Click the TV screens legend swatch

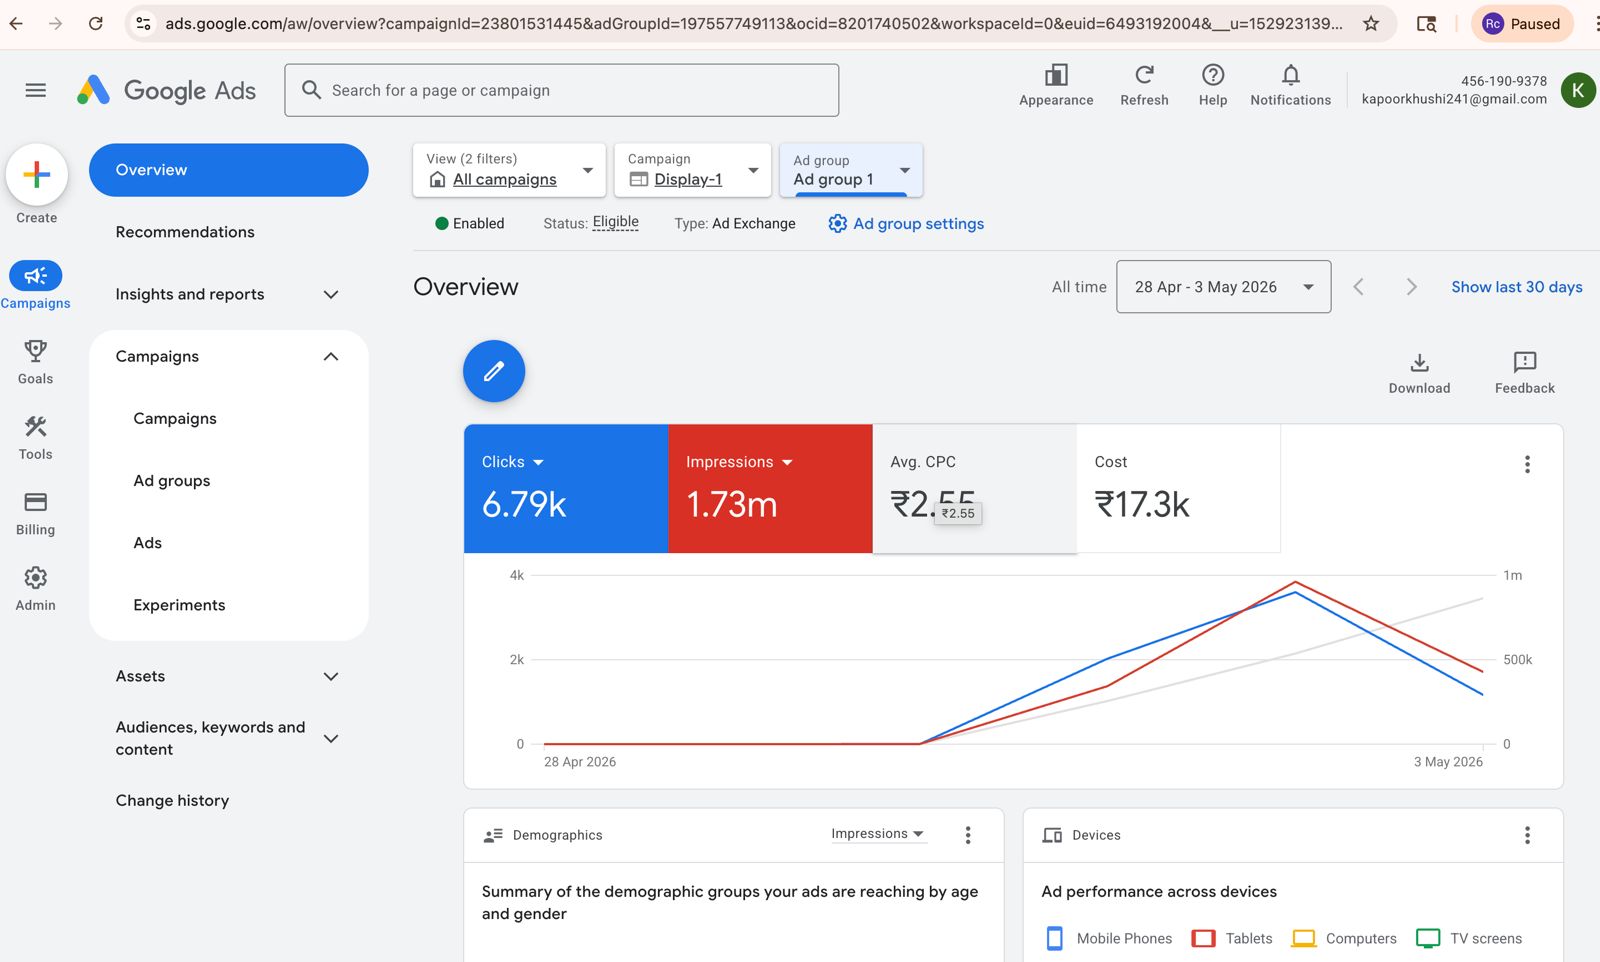click(x=1428, y=938)
